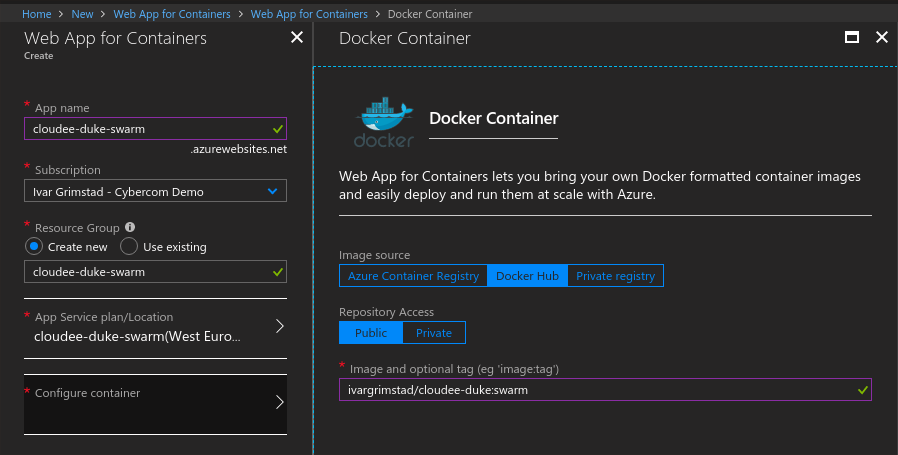The image size is (898, 455).
Task: Select Docker Hub image source
Action: point(527,276)
